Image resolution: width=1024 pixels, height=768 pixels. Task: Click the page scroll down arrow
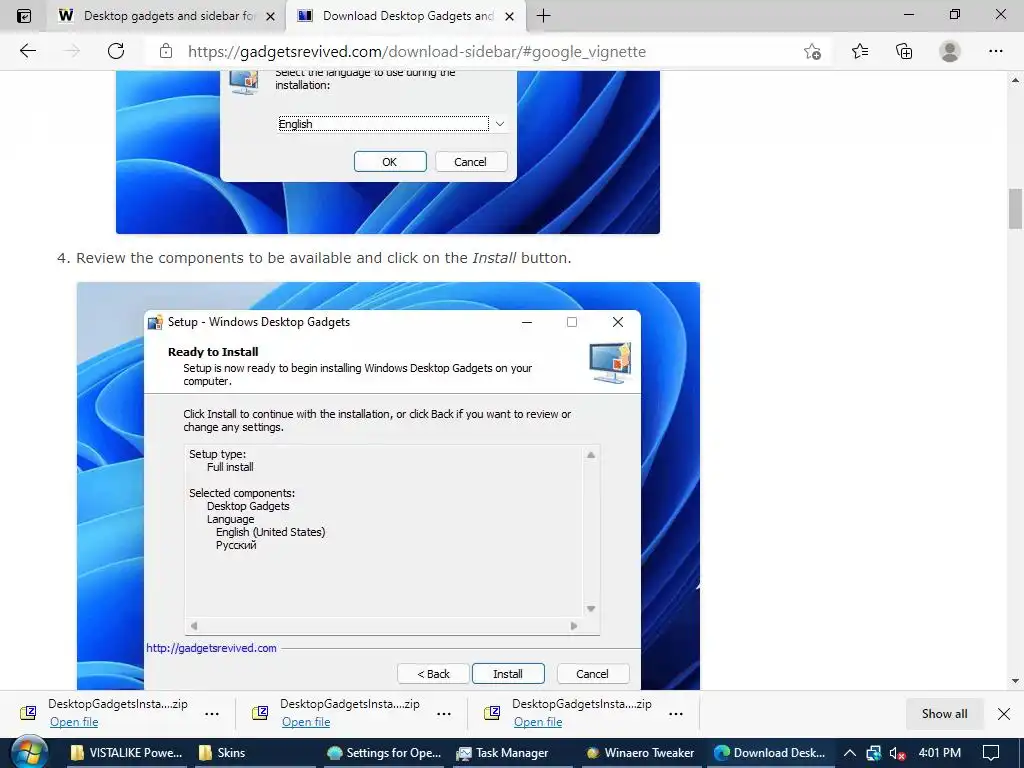[x=1016, y=681]
